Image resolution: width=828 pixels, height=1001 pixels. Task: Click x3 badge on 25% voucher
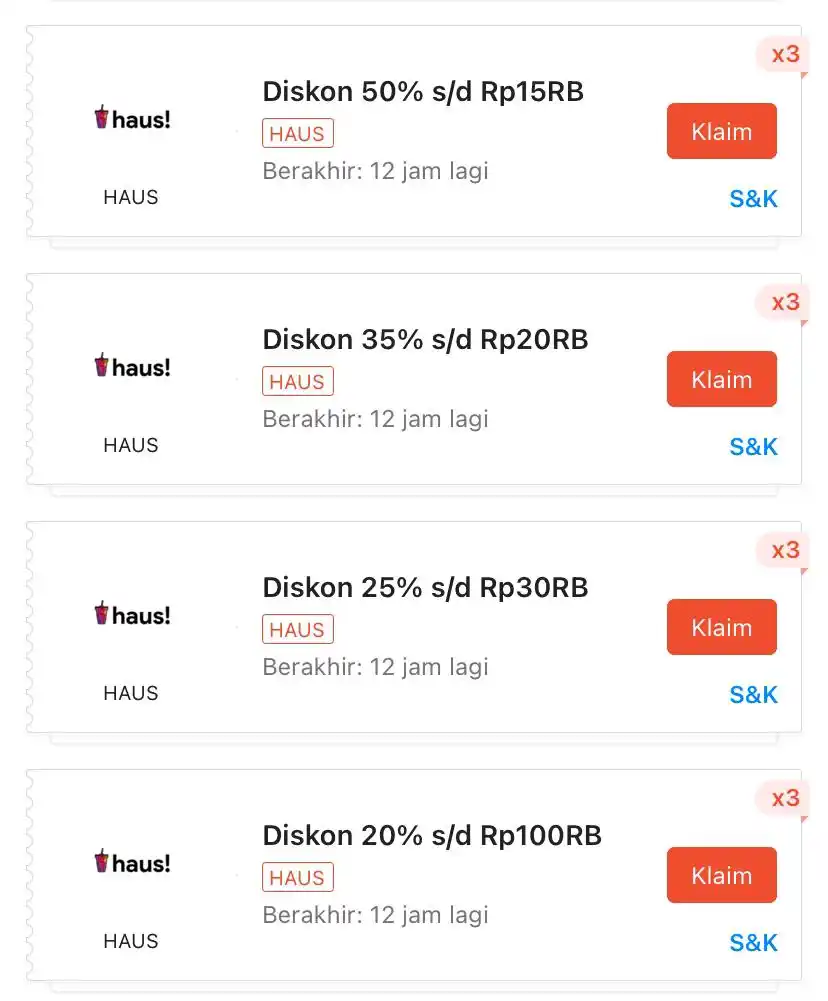tap(784, 550)
